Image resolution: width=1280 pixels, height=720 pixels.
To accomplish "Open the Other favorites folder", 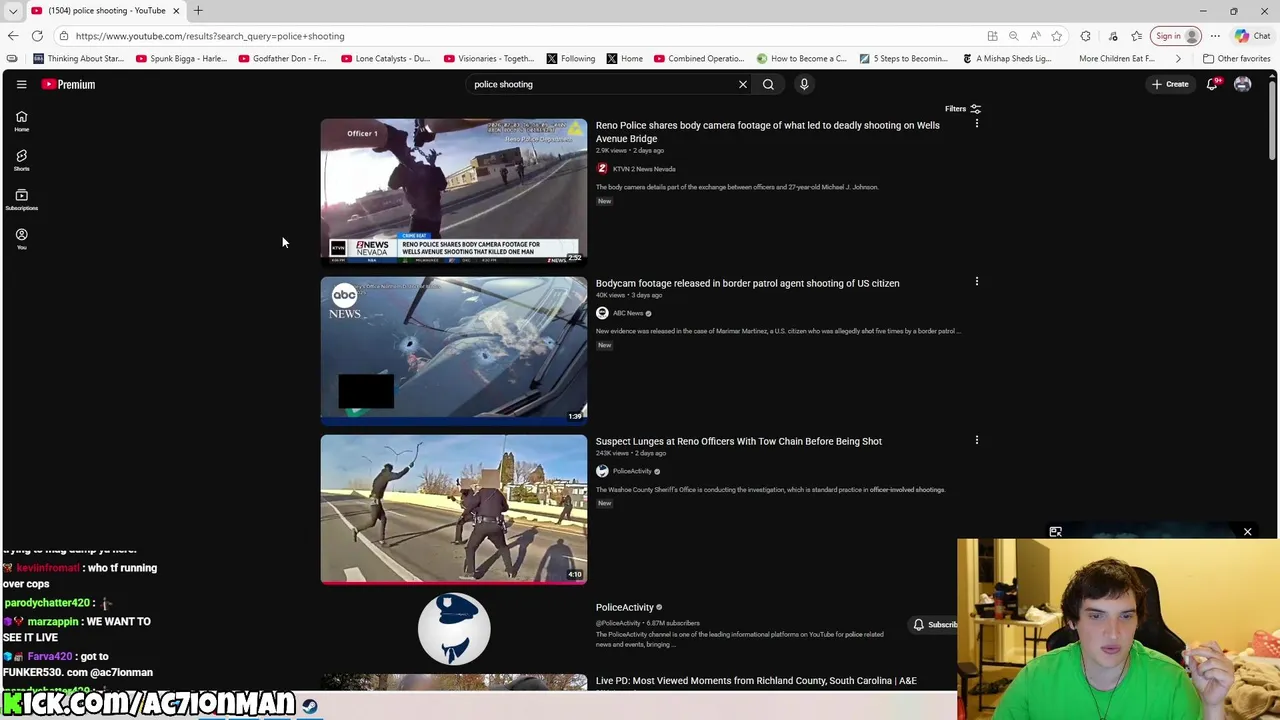I will click(1236, 58).
